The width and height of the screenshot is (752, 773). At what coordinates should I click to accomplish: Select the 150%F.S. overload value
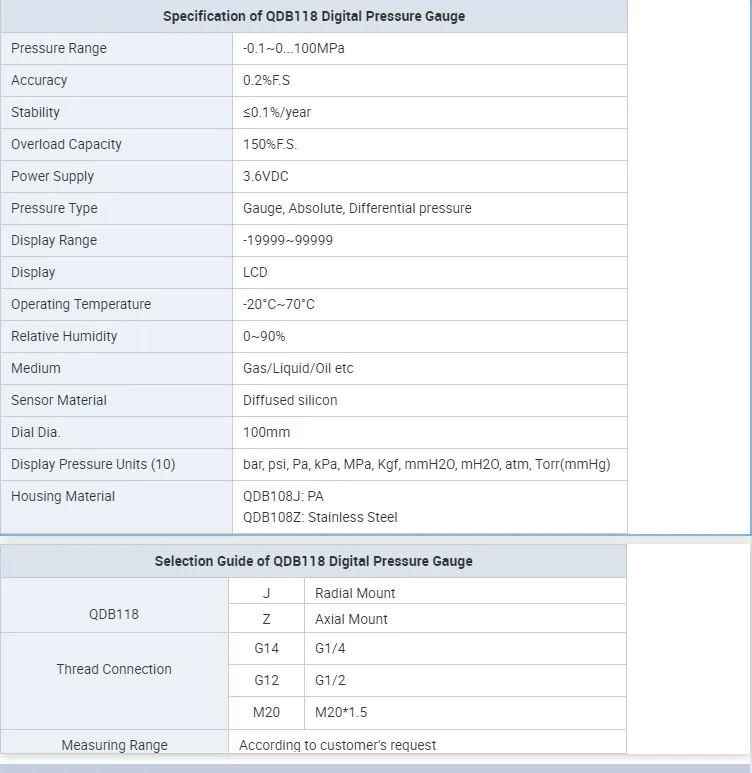270,144
